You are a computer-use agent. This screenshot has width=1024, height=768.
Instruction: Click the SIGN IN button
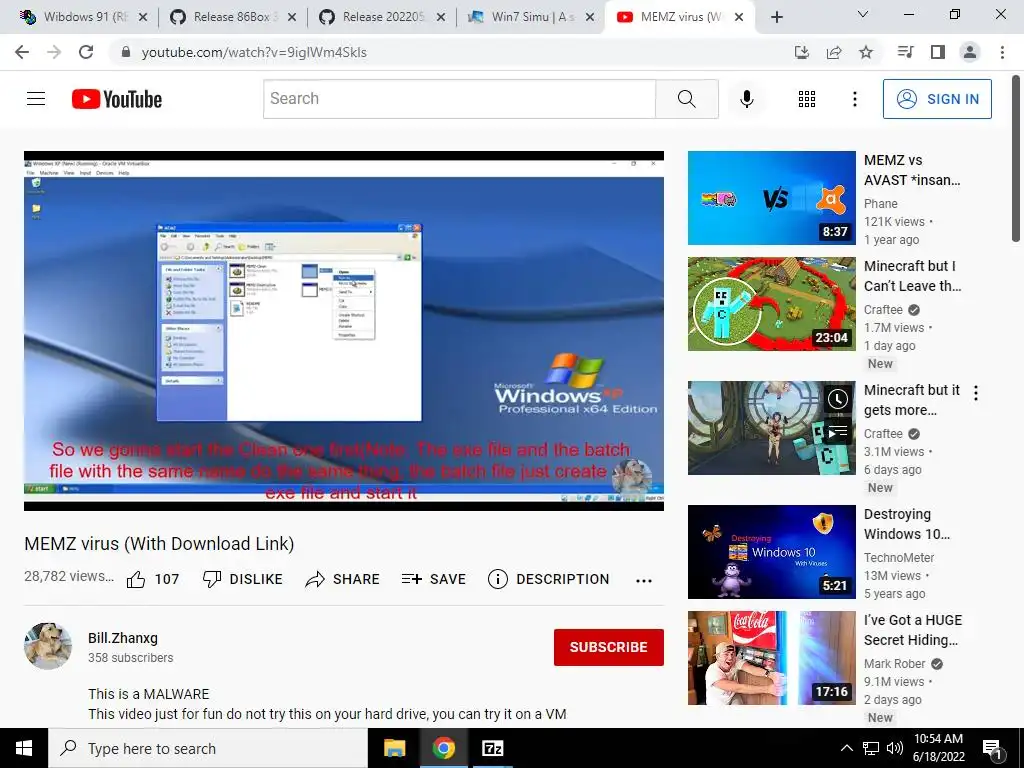point(937,99)
